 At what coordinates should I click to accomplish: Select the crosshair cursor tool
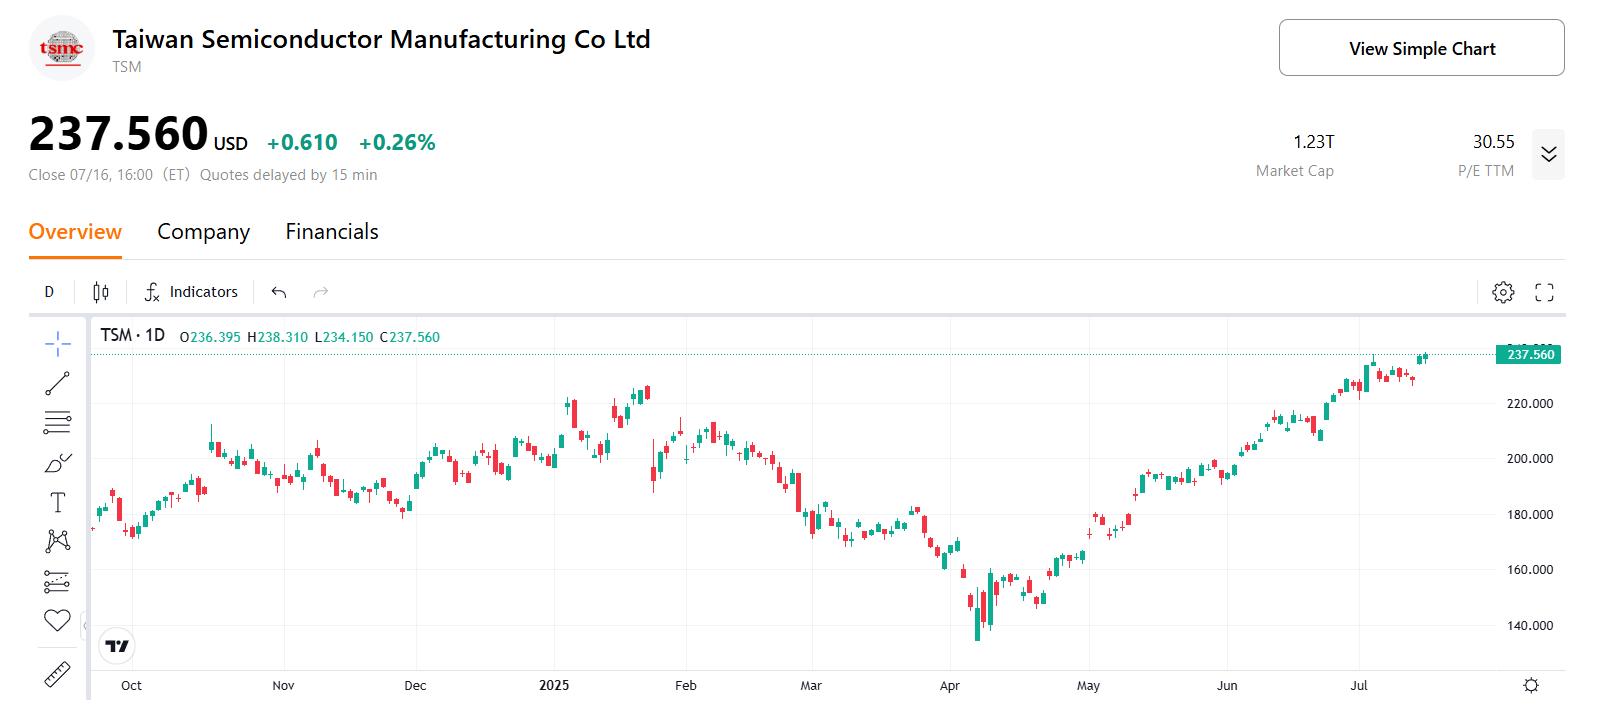point(57,341)
